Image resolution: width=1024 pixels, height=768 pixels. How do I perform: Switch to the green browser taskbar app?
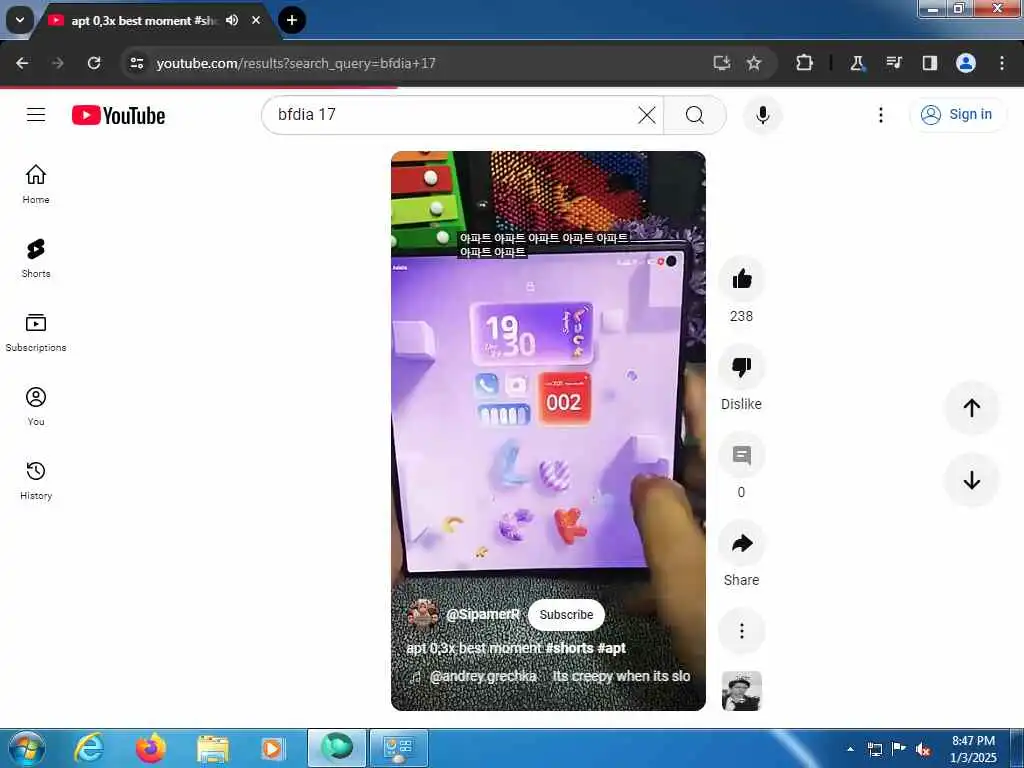point(337,748)
